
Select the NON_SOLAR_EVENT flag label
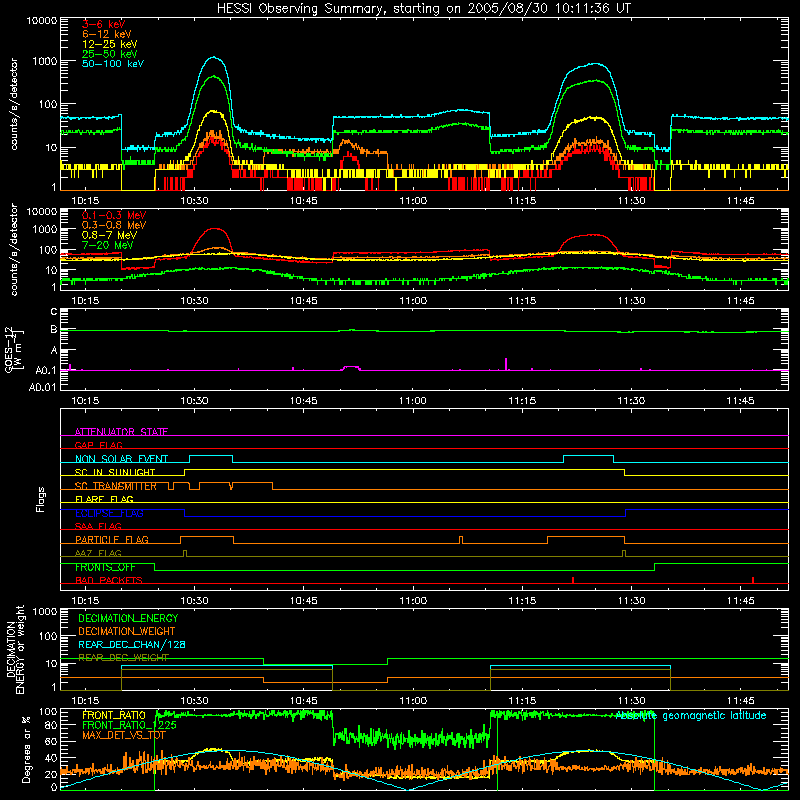coord(121,459)
